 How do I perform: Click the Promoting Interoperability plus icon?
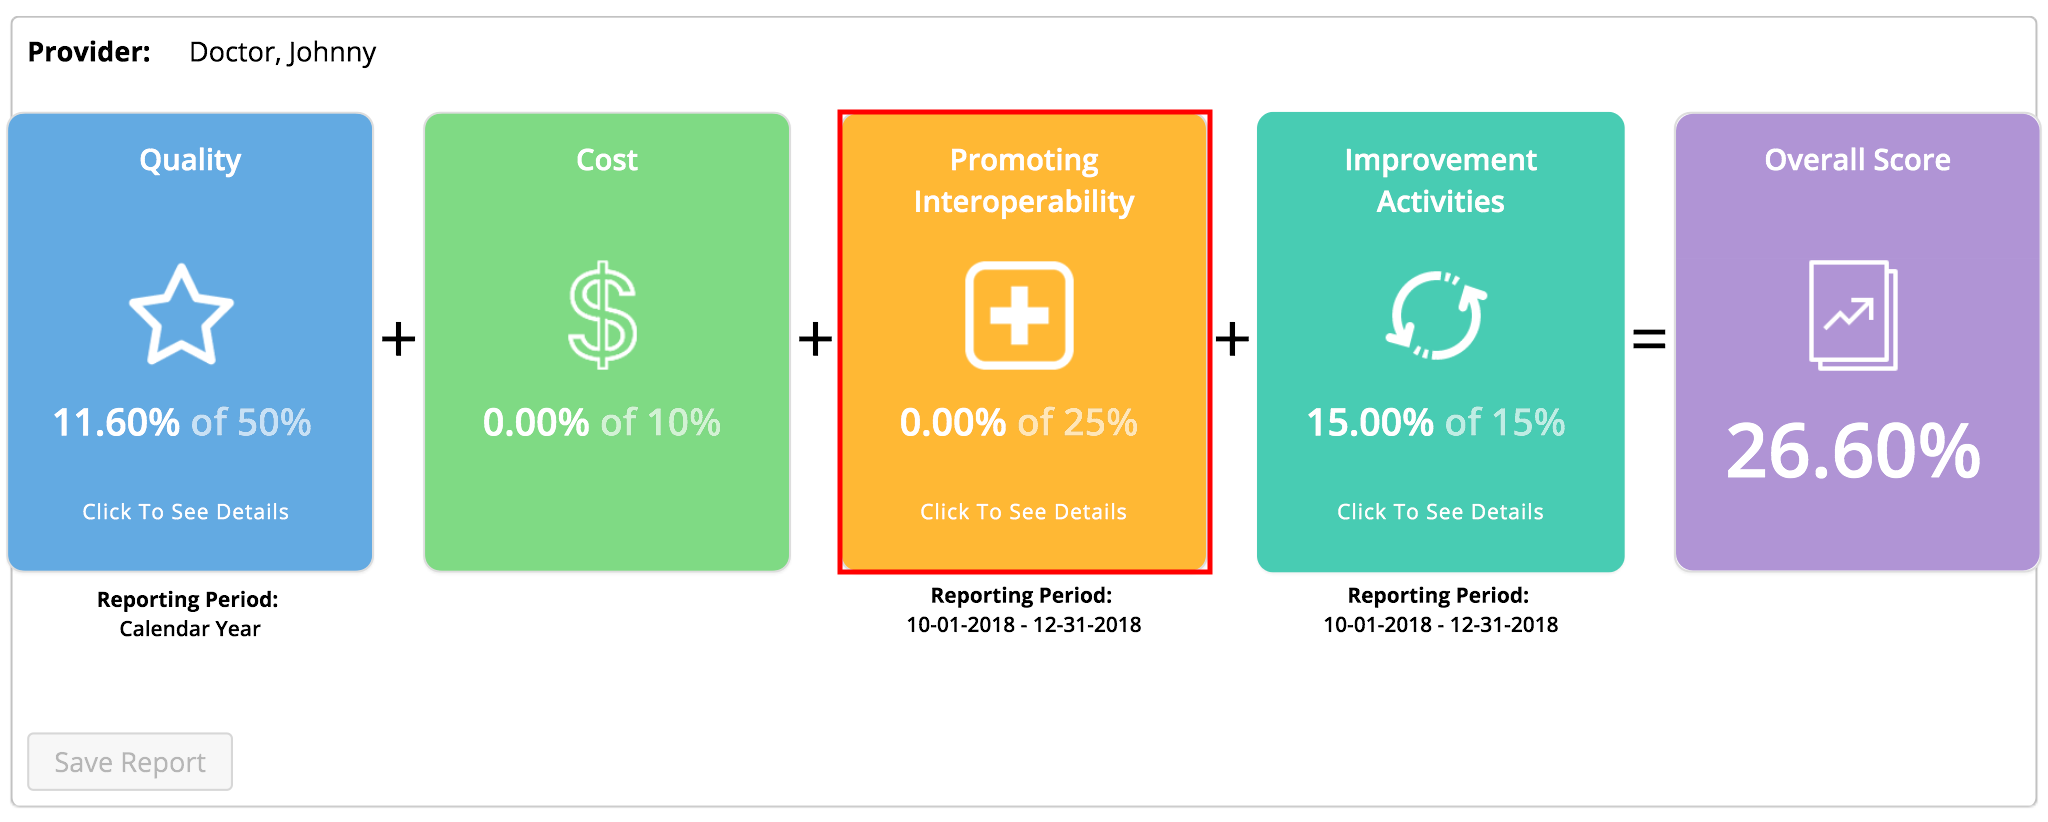tap(1019, 316)
